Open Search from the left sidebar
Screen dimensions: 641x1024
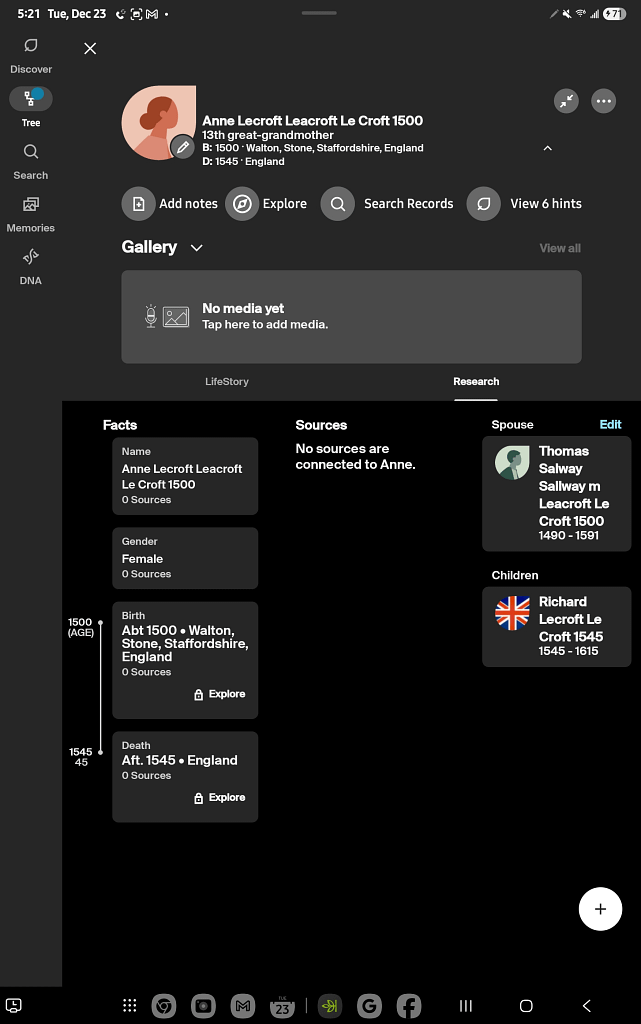tap(31, 161)
